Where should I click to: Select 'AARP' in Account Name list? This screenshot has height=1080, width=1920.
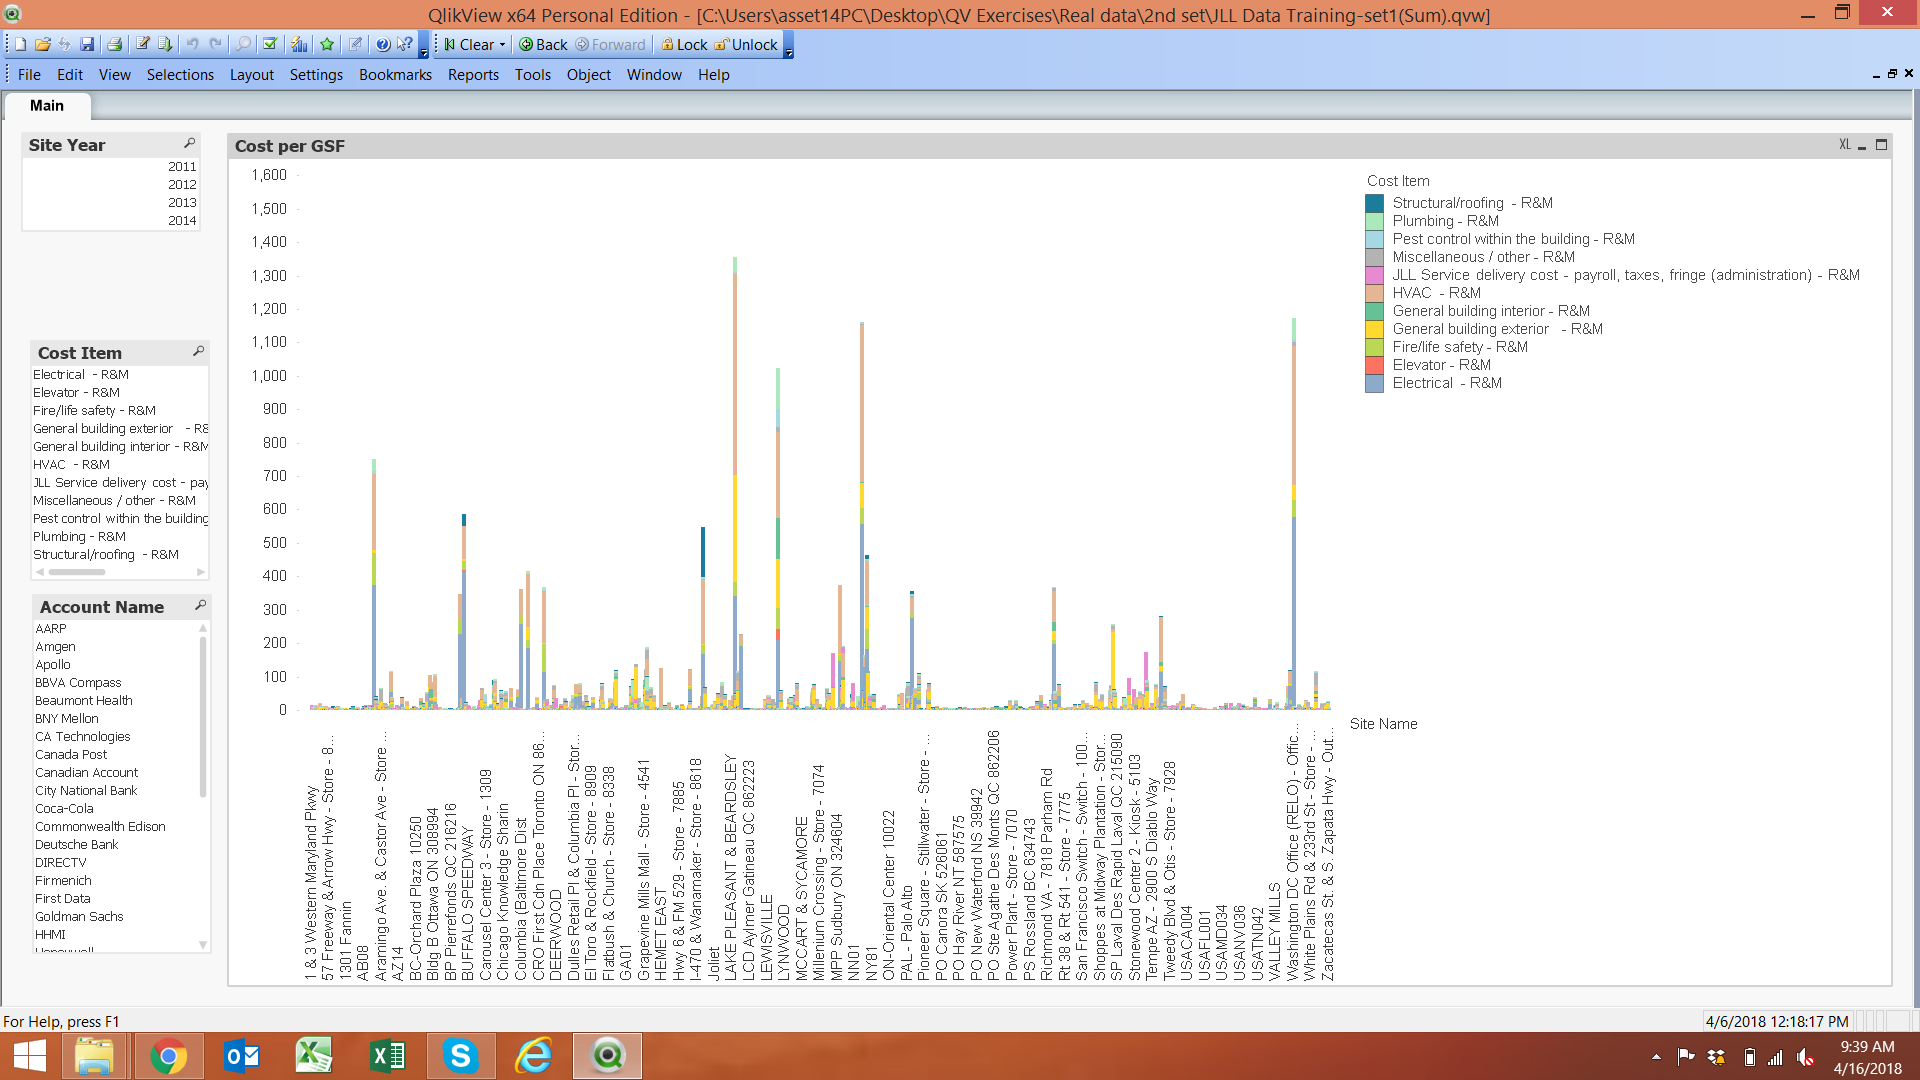[x=115, y=629]
